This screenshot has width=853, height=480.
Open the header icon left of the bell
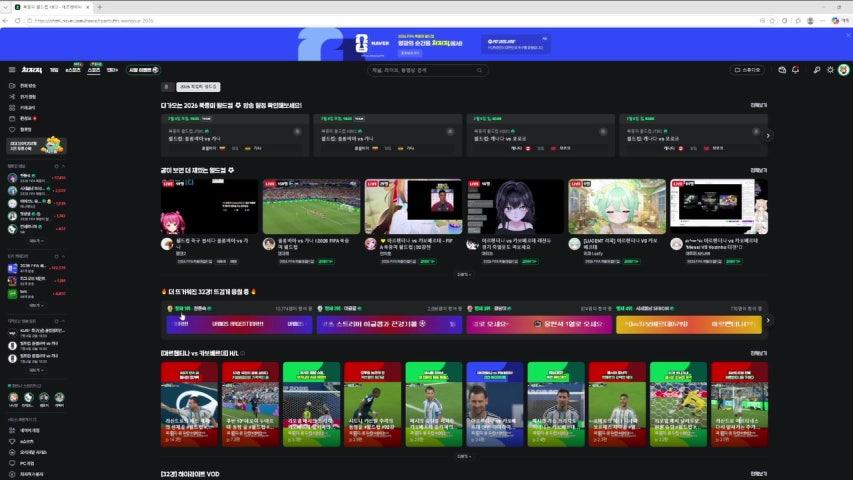[782, 70]
